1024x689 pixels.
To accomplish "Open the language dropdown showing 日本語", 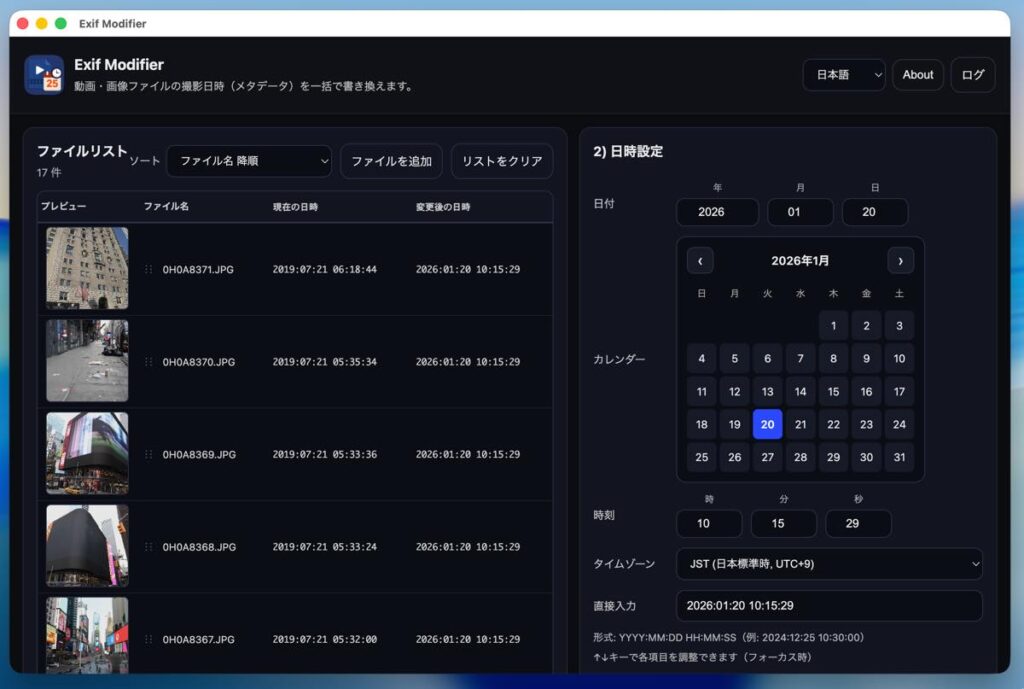I will (843, 75).
